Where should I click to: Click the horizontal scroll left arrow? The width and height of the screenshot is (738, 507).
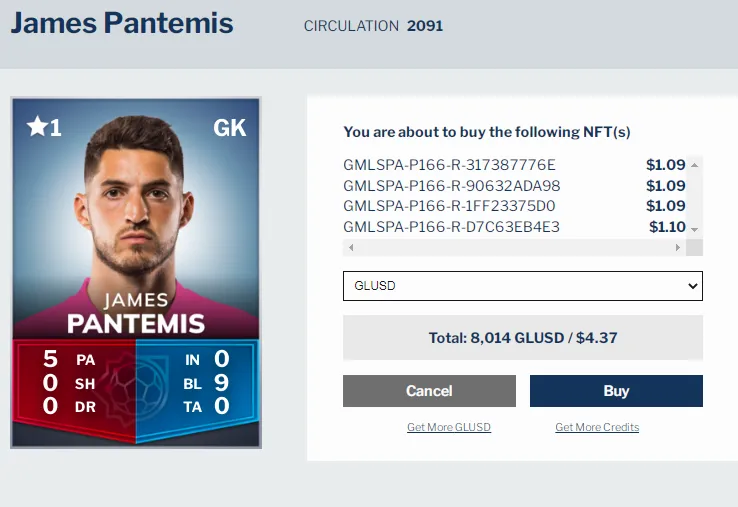click(351, 247)
